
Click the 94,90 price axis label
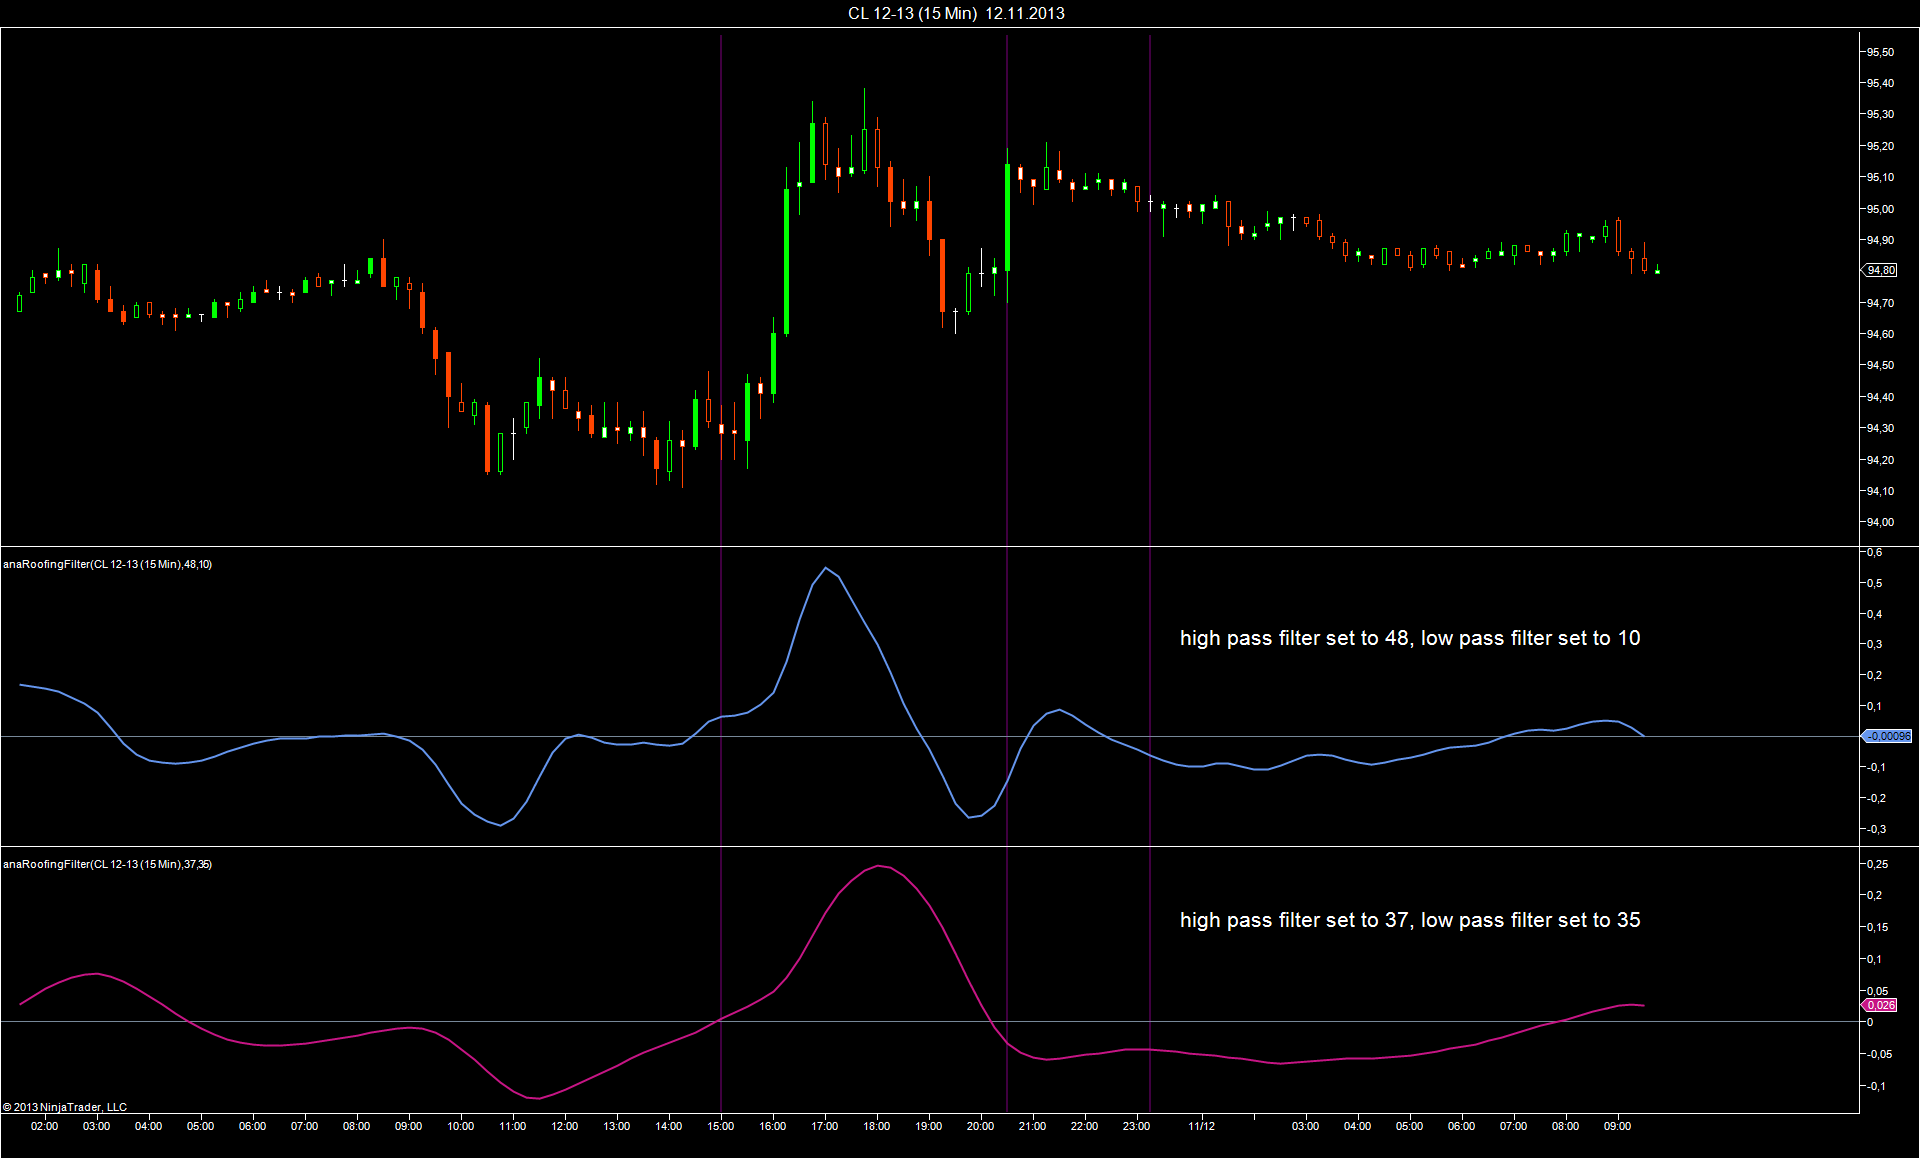(x=1880, y=240)
